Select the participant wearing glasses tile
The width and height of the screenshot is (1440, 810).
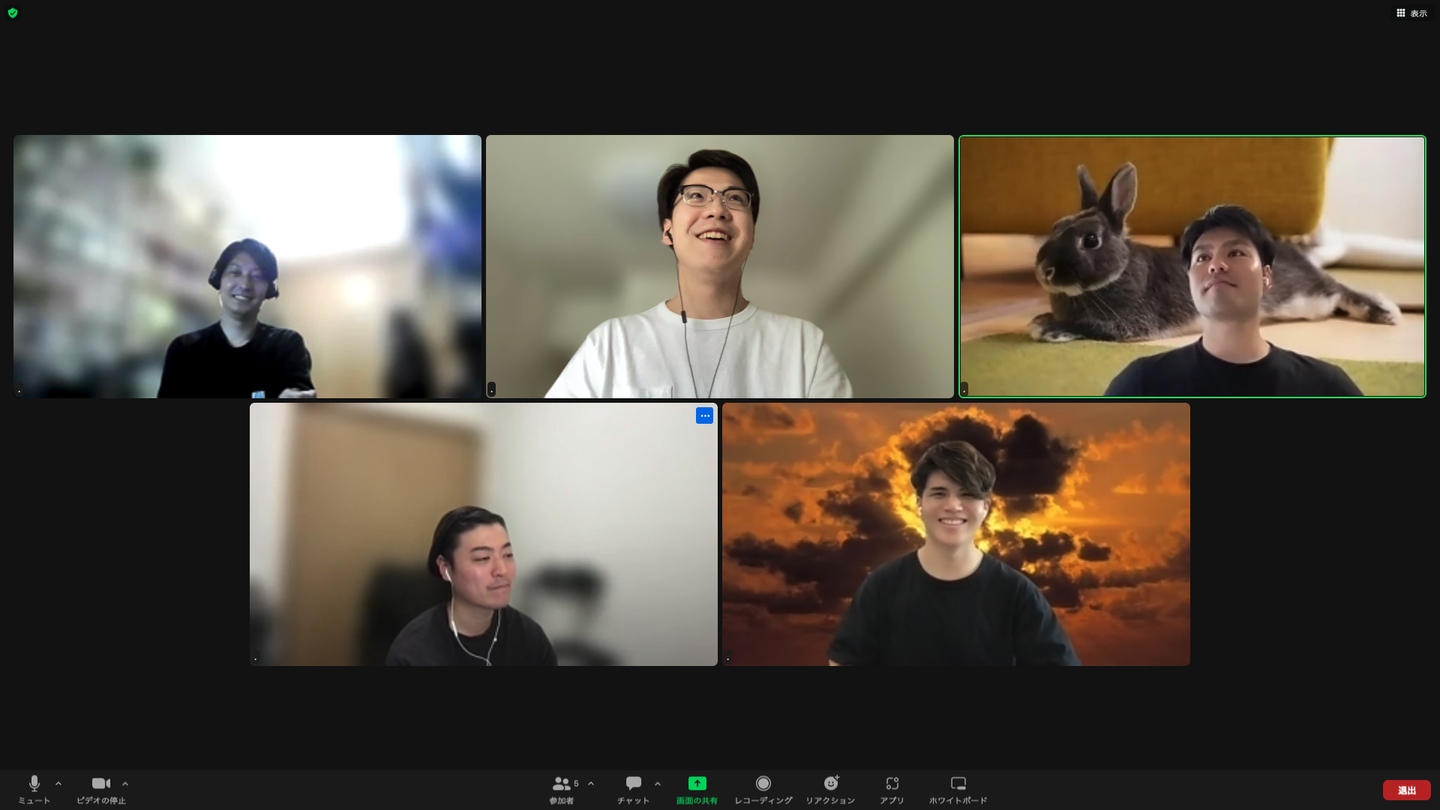pos(719,267)
